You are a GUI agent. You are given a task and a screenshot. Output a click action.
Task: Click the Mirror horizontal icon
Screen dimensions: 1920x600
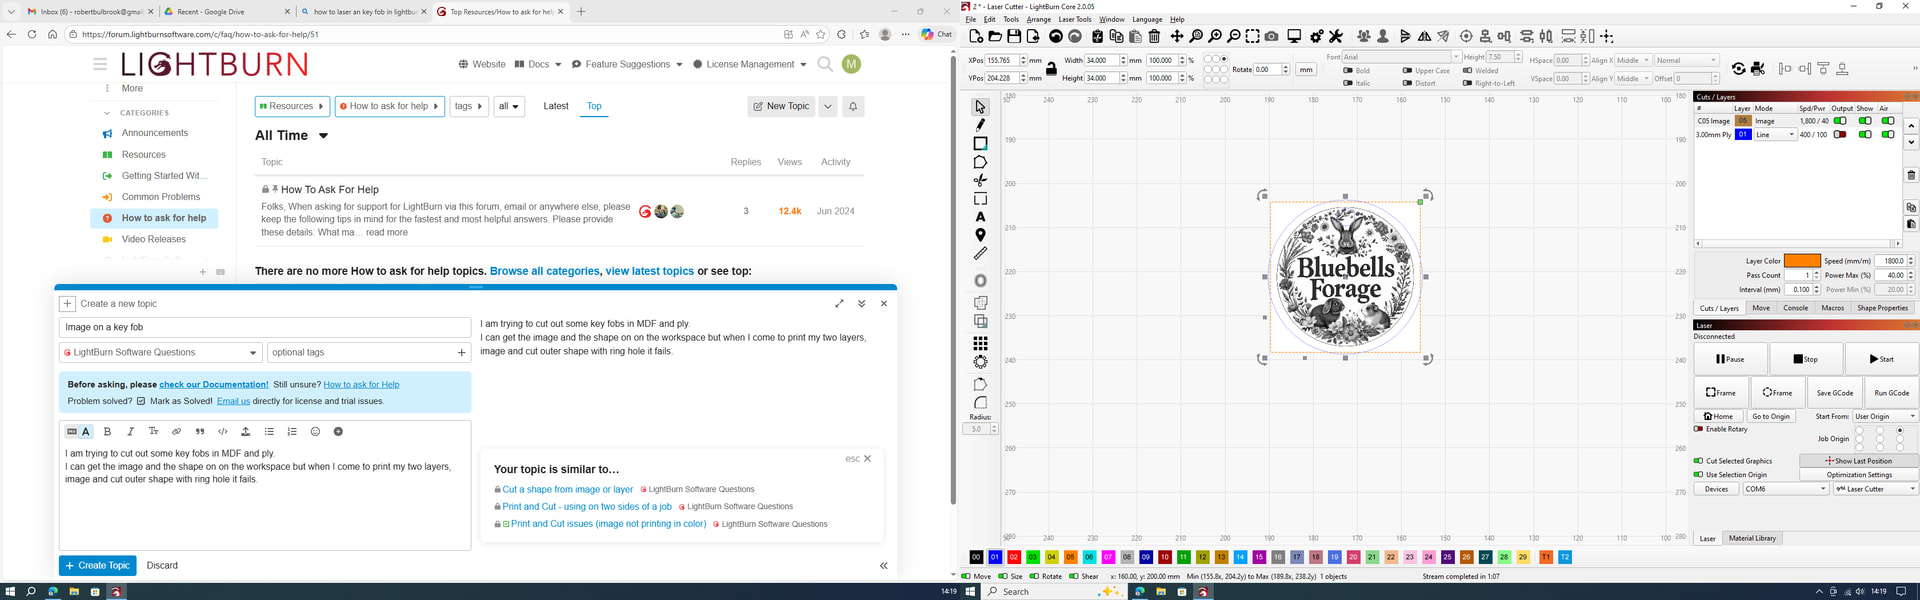coord(1424,36)
